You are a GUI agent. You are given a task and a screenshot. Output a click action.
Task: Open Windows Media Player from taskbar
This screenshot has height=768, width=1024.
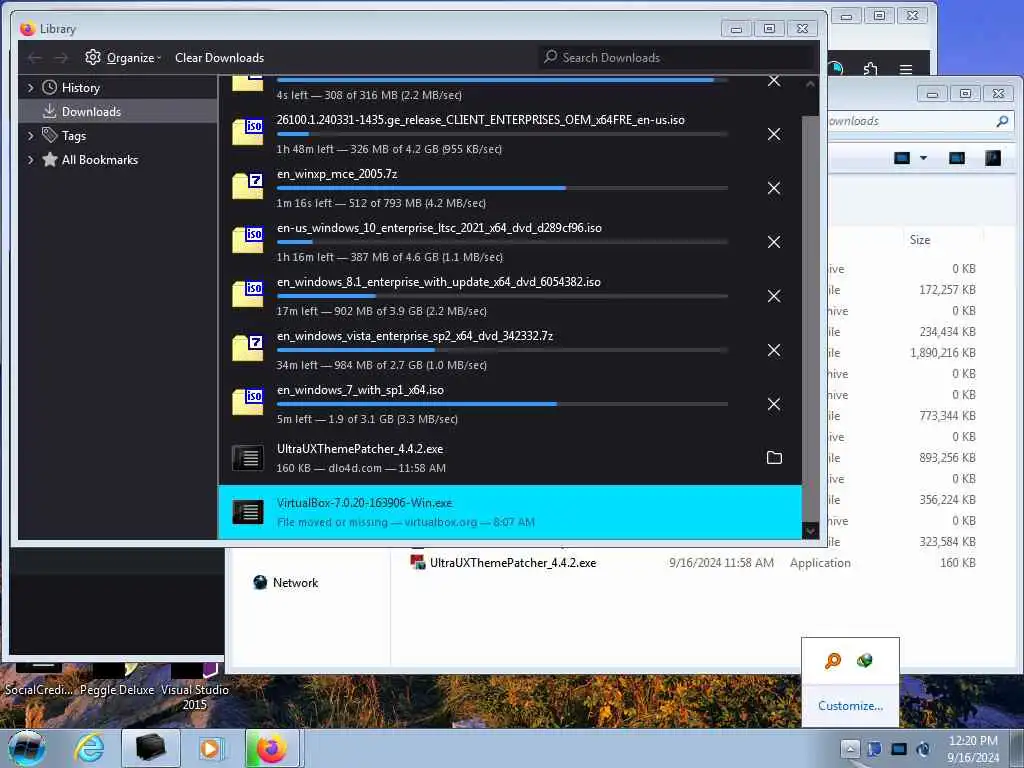211,748
